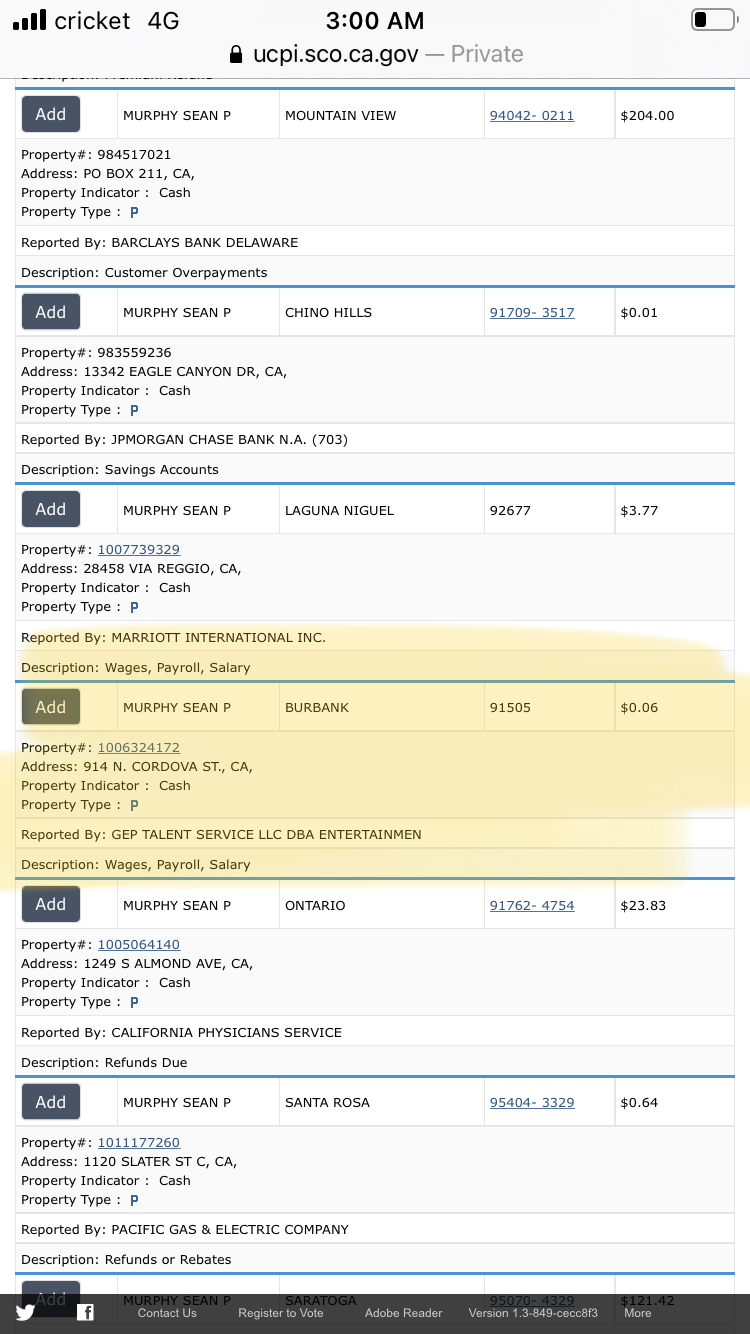750x1334 pixels.
Task: Select Description: Refunds or Rebates row
Action: click(x=375, y=1259)
